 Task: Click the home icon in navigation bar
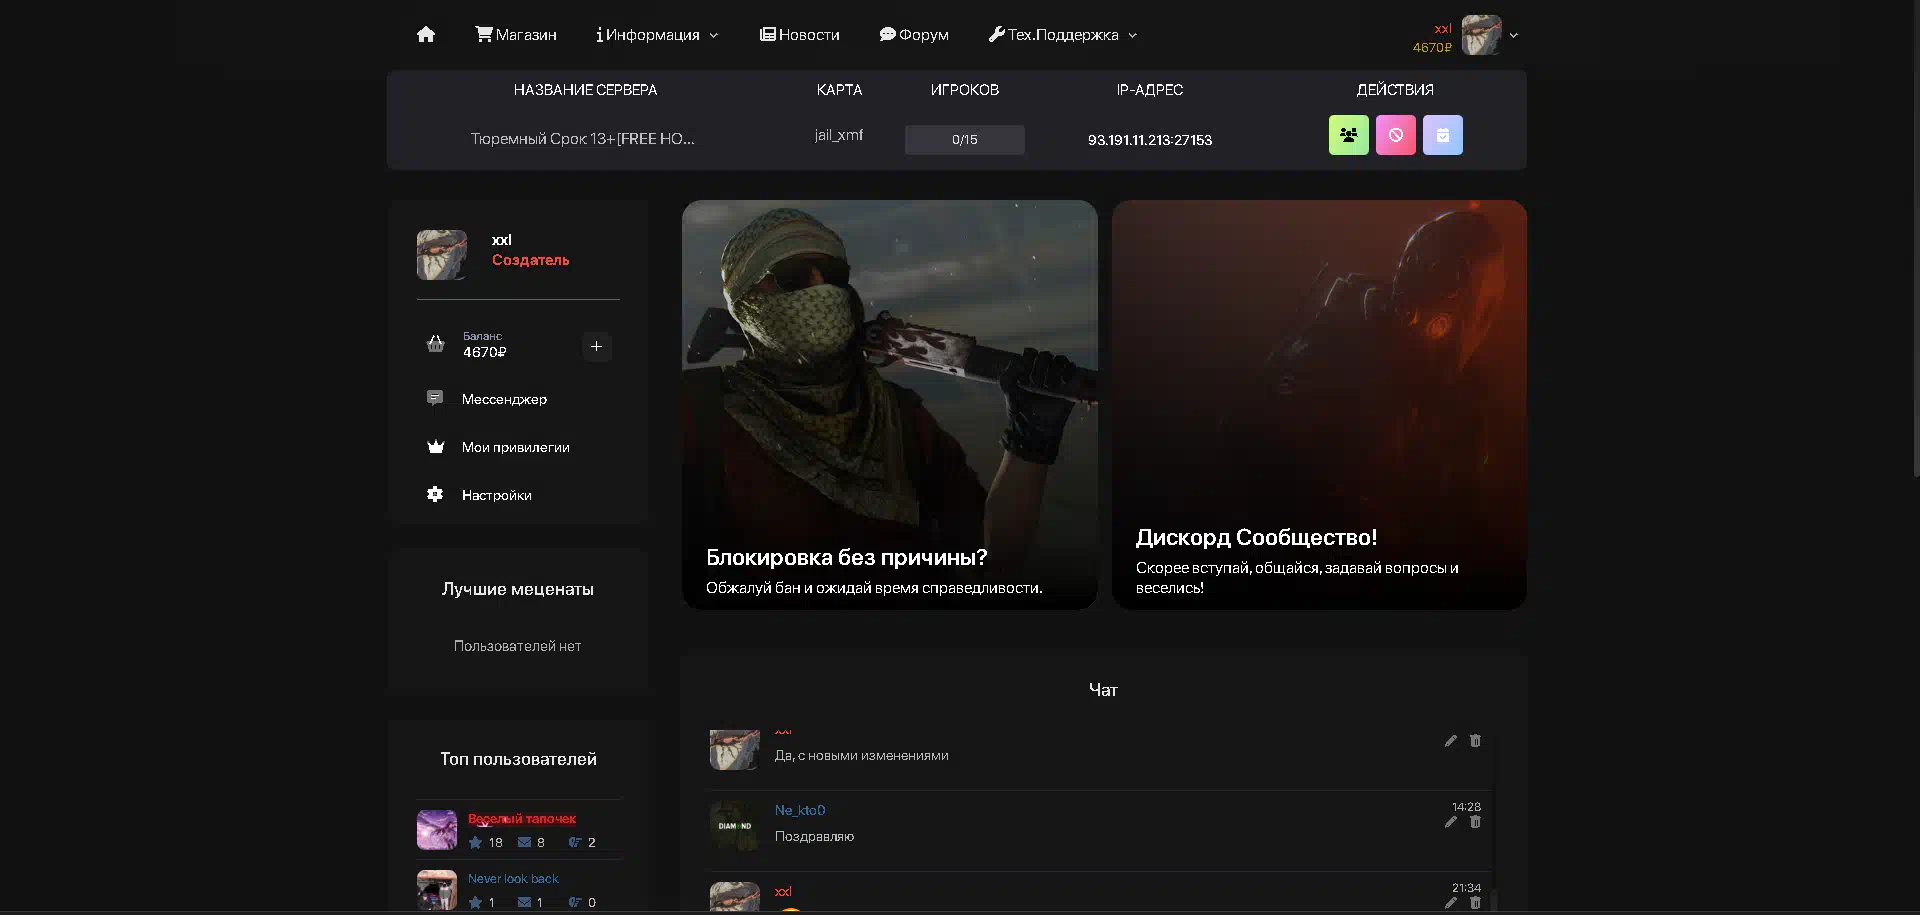[426, 35]
